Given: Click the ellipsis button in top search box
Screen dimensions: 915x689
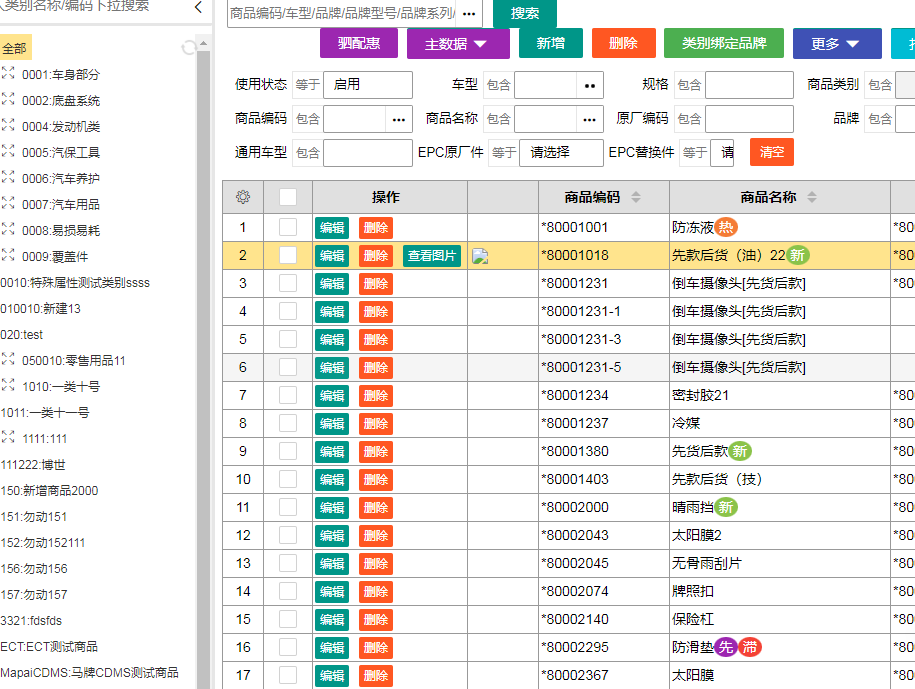Looking at the screenshot, I should (468, 13).
